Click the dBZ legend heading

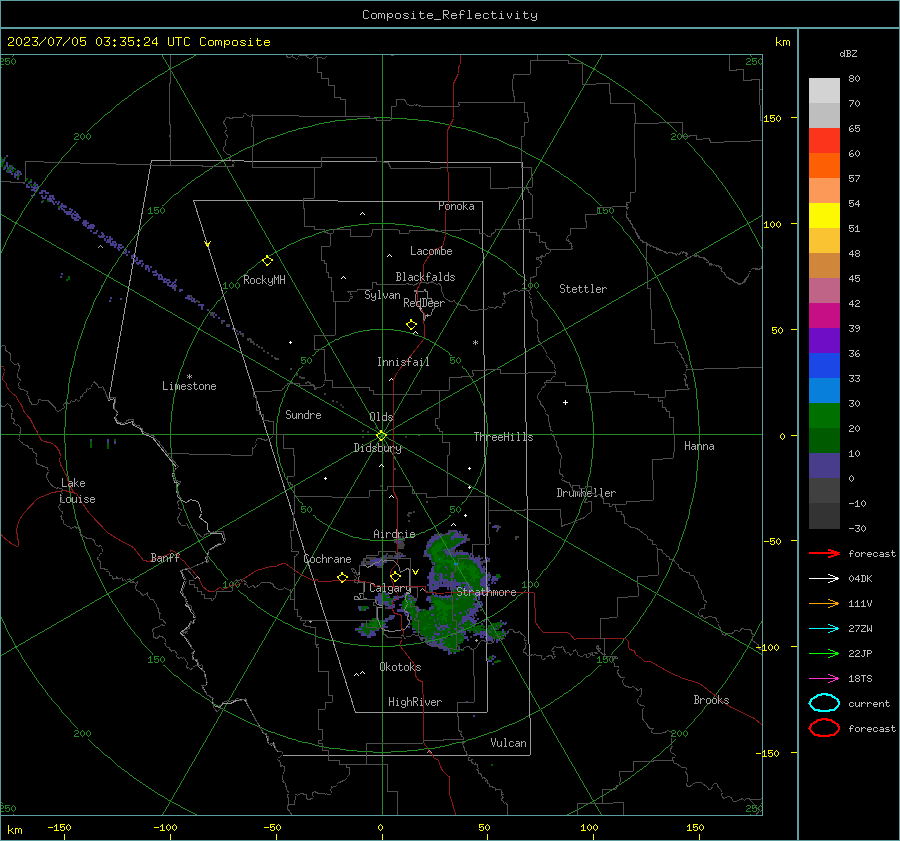click(x=848, y=53)
